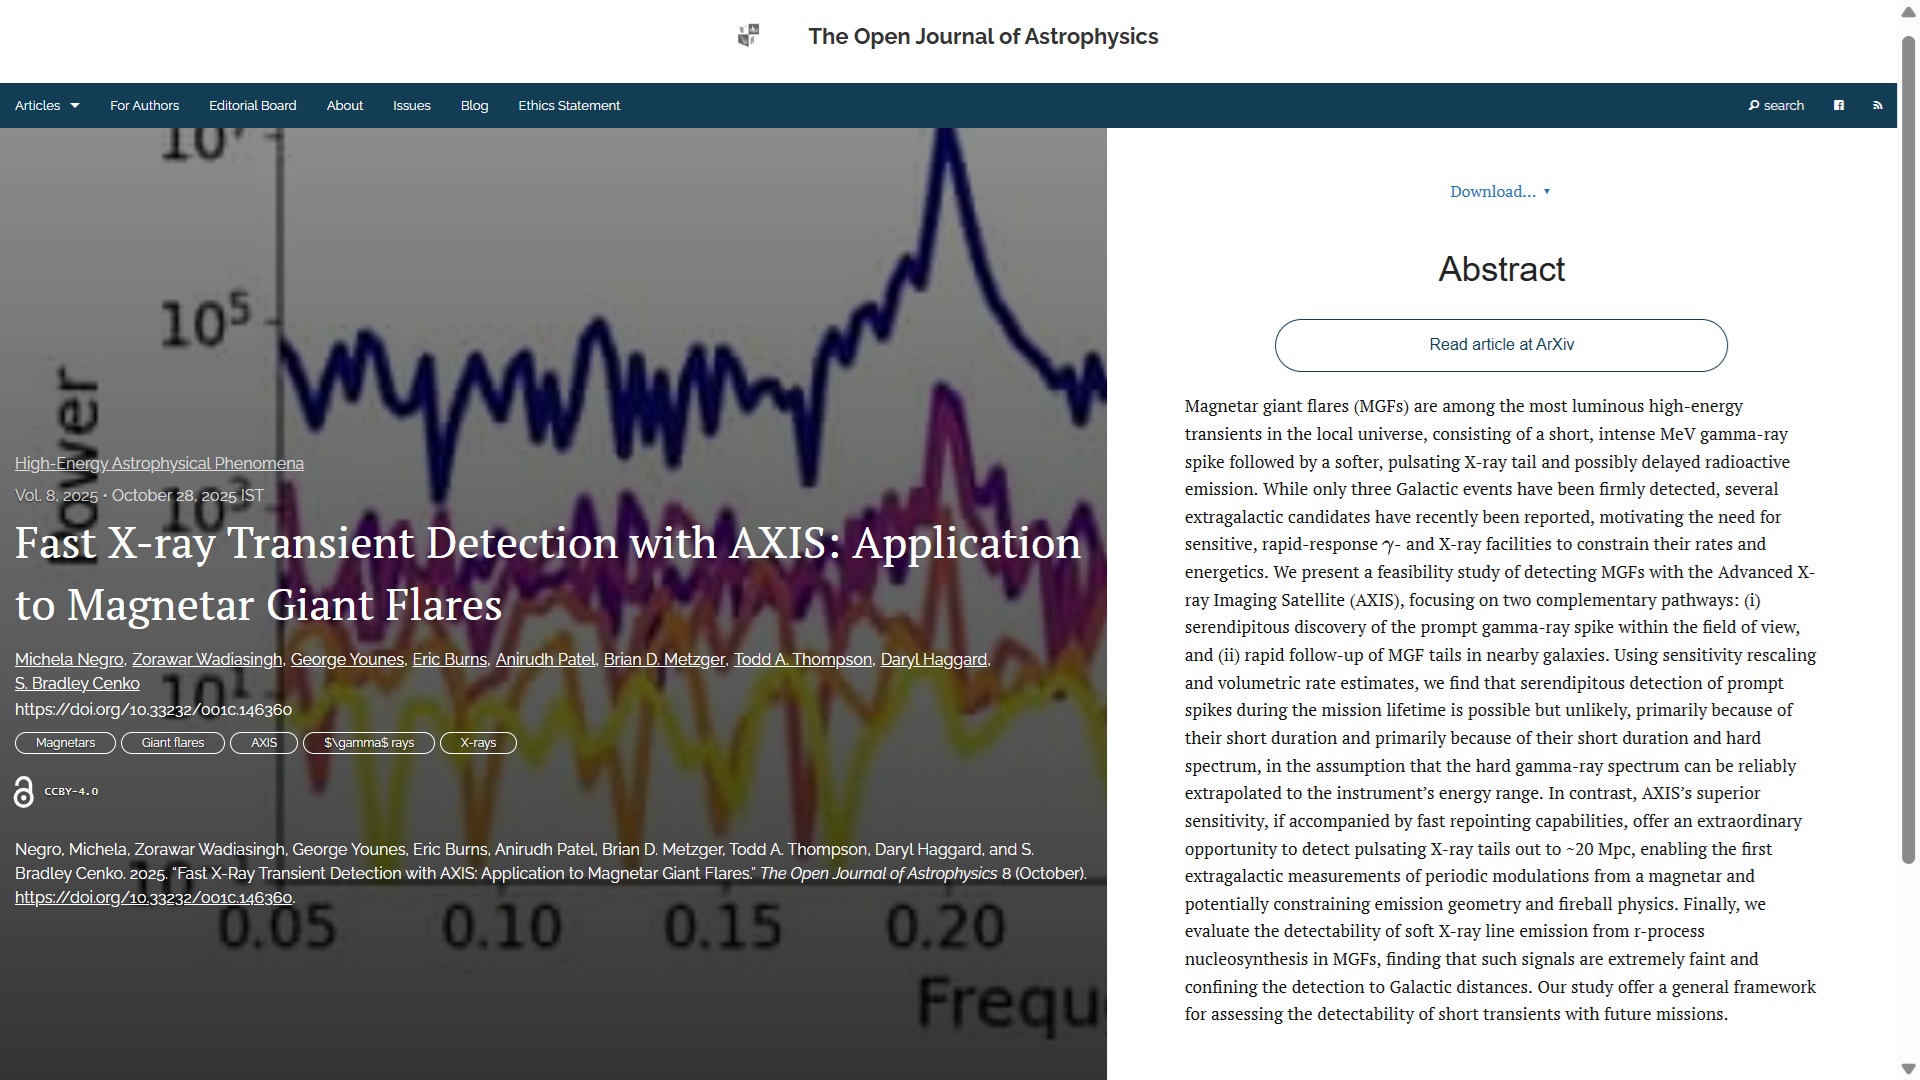Go to Editorial Board page
The image size is (1920, 1080).
[x=252, y=105]
